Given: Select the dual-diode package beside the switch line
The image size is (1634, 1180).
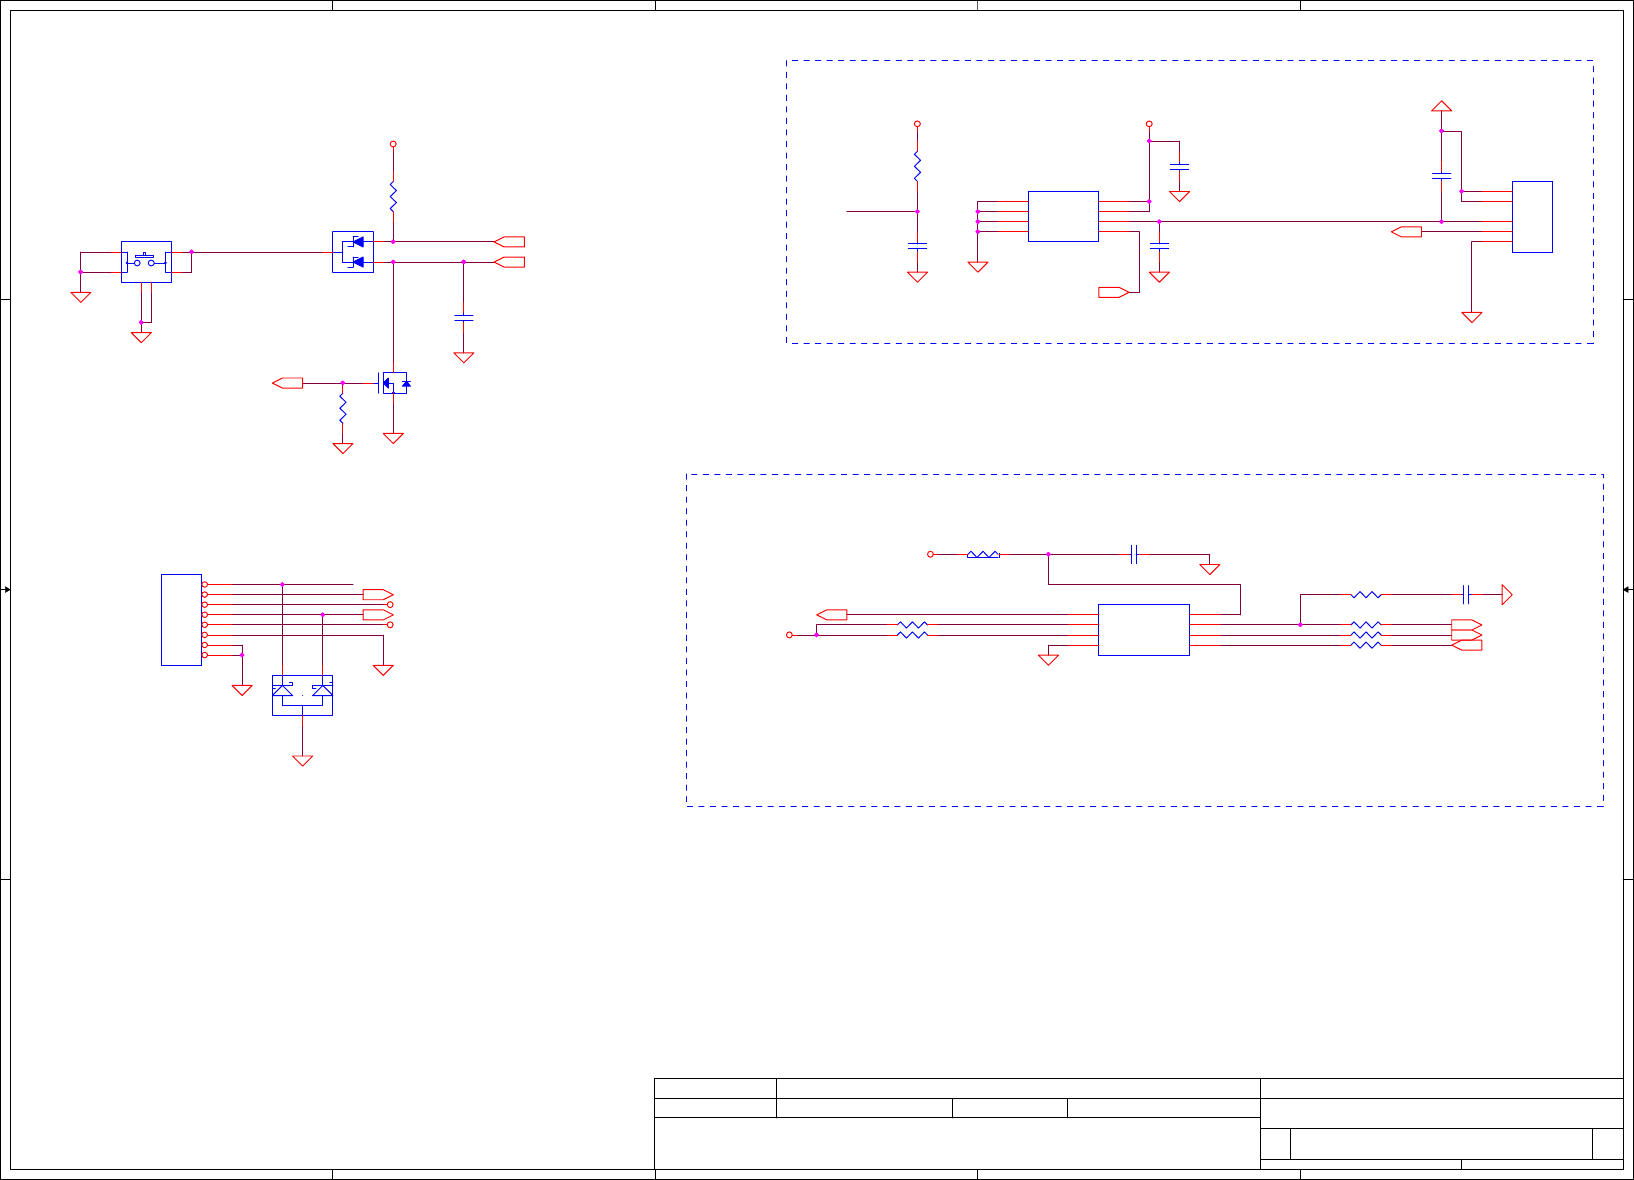Looking at the screenshot, I should pos(353,252).
